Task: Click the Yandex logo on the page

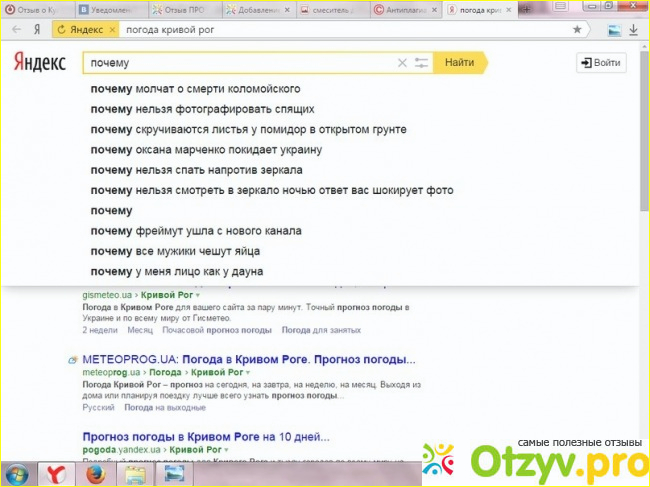Action: 39,63
